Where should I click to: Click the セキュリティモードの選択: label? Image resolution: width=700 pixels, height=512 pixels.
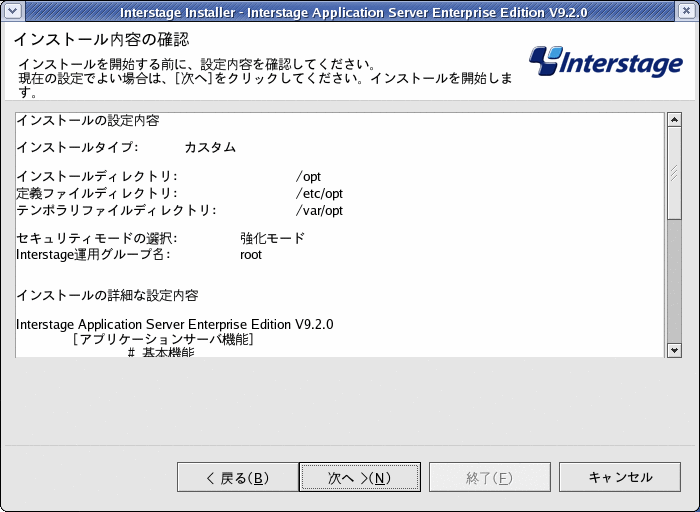(x=97, y=238)
